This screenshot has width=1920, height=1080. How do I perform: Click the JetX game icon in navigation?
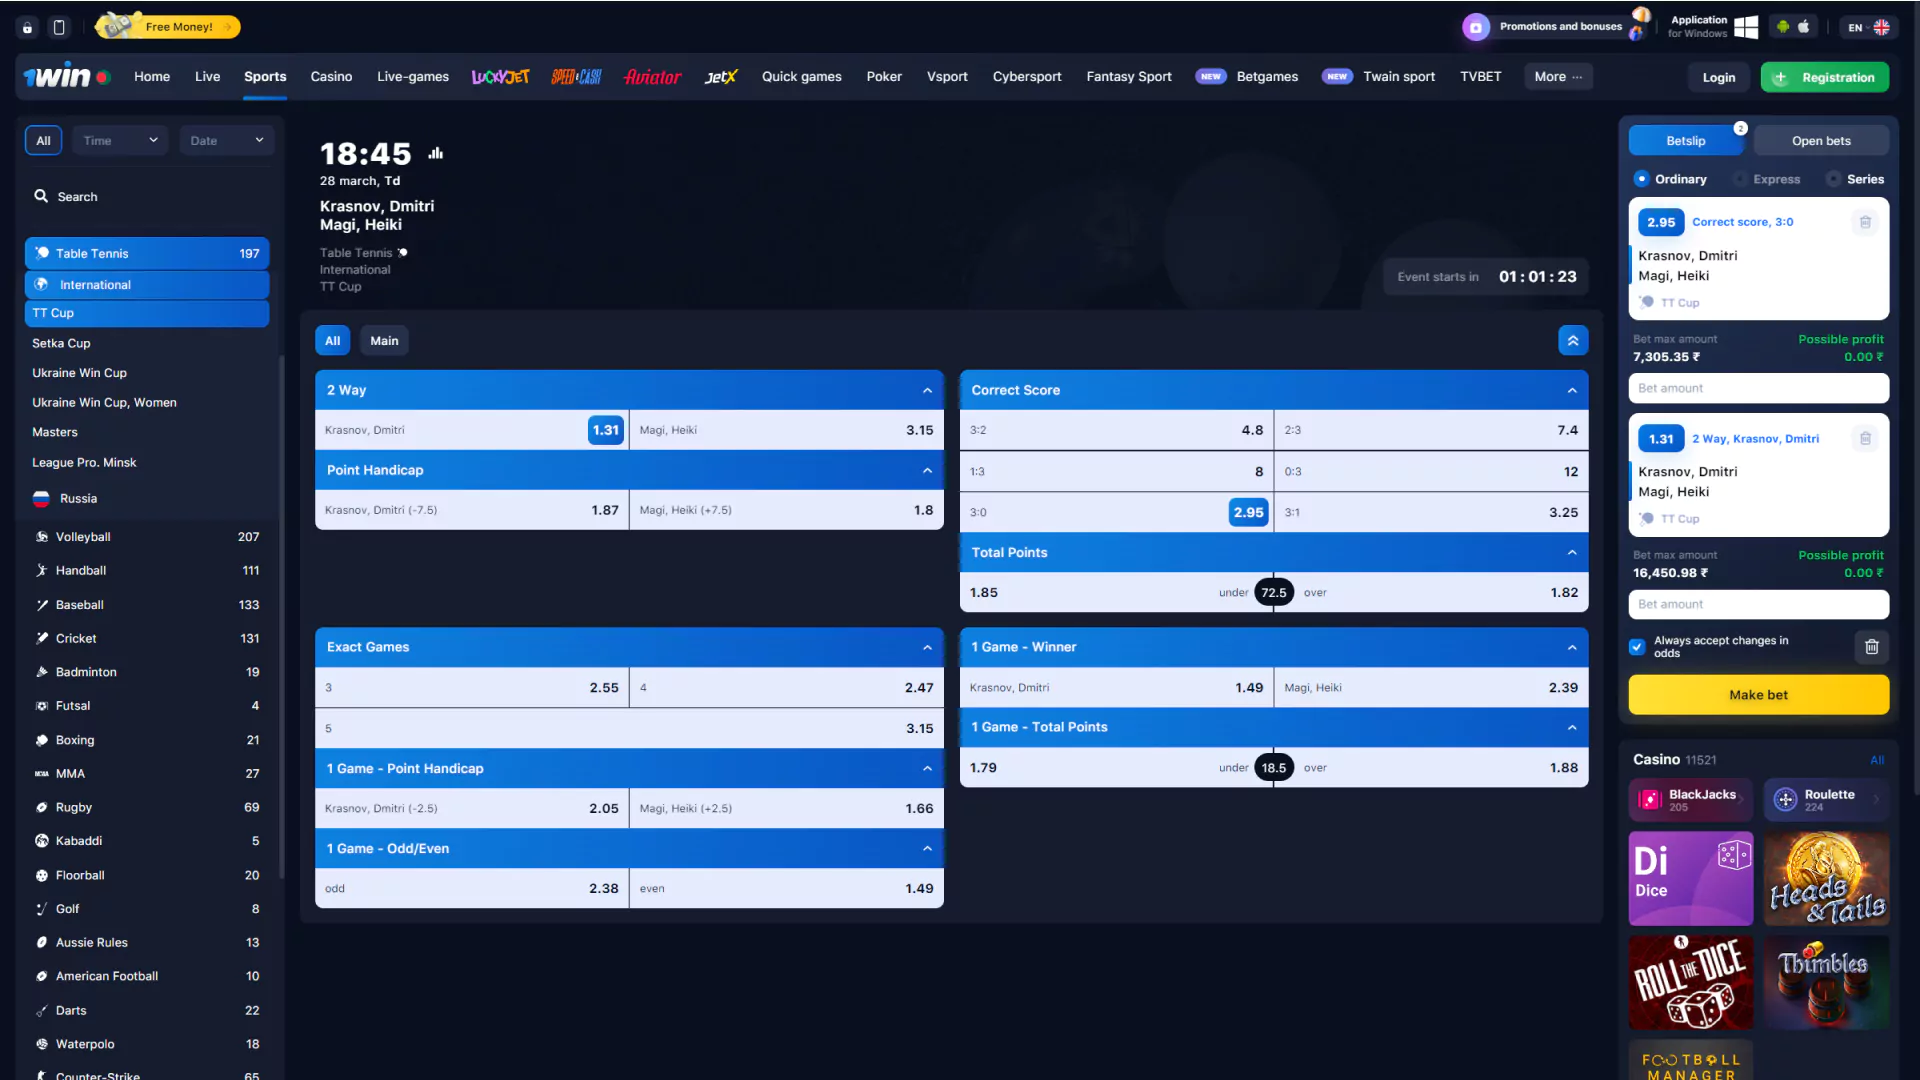(x=719, y=76)
